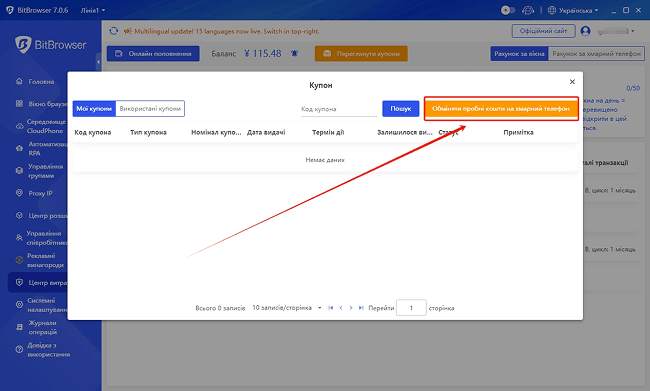Viewport: 650px width, 391px height.
Task: Go to previous coupon page
Action: pyautogui.click(x=341, y=308)
